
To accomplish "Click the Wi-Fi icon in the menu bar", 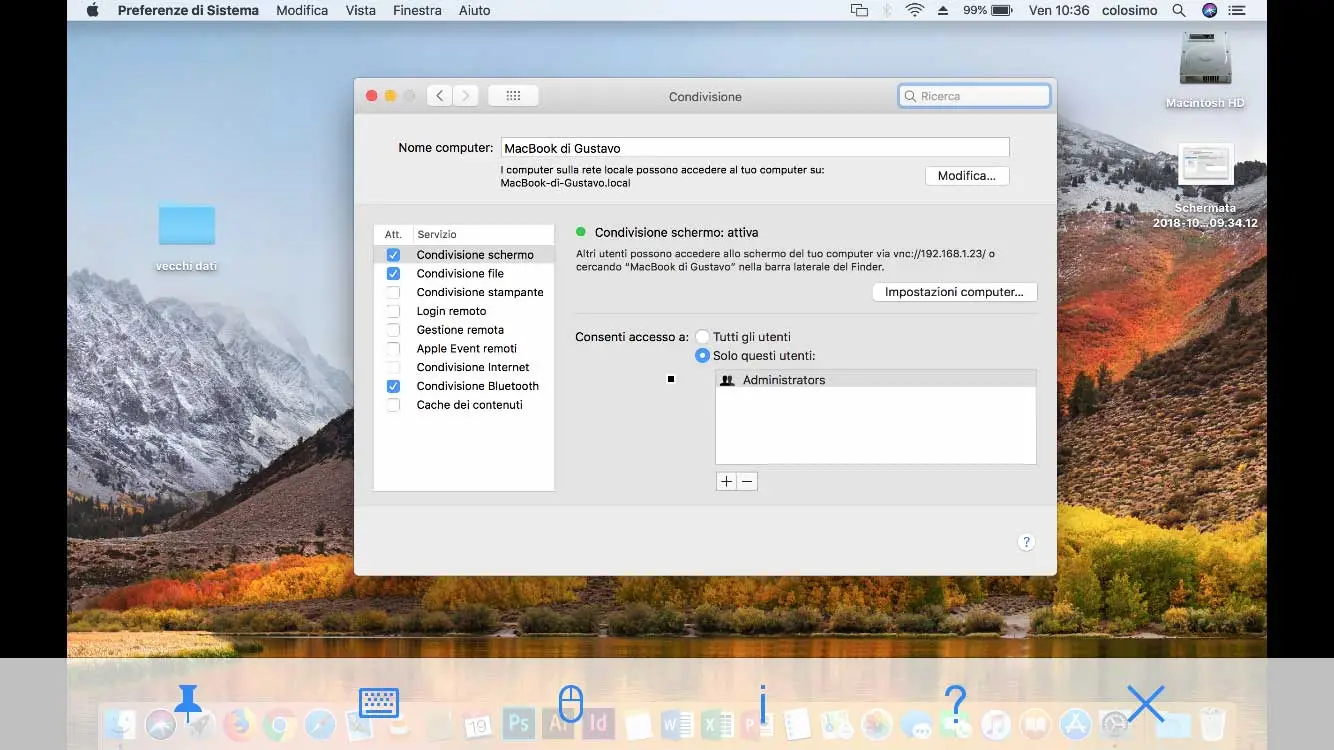I will tap(915, 10).
